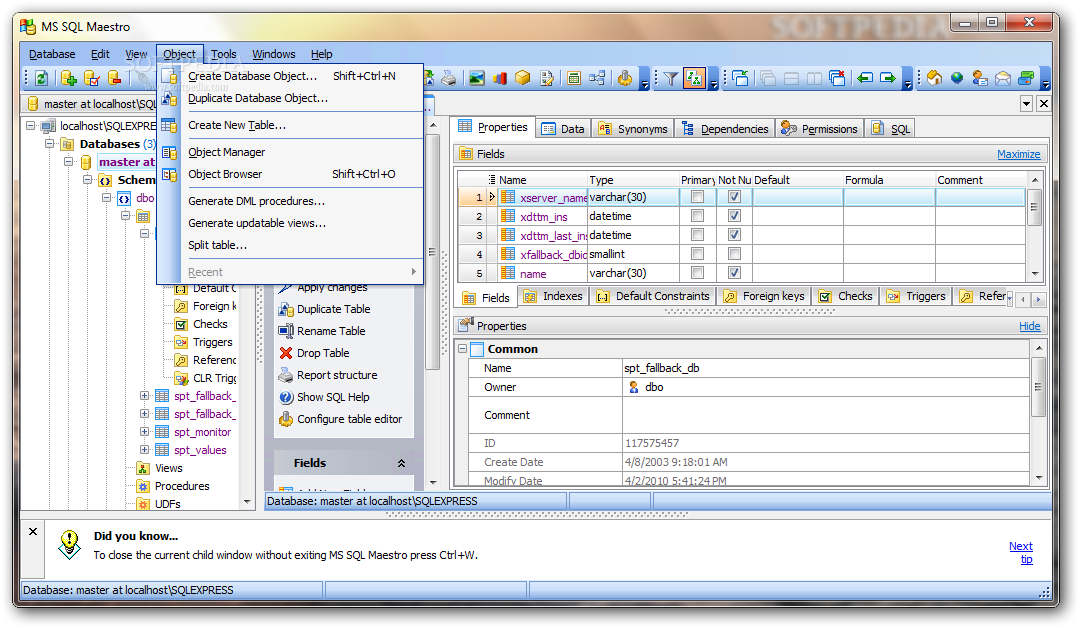Click the lightbulb tip icon

coord(69,544)
